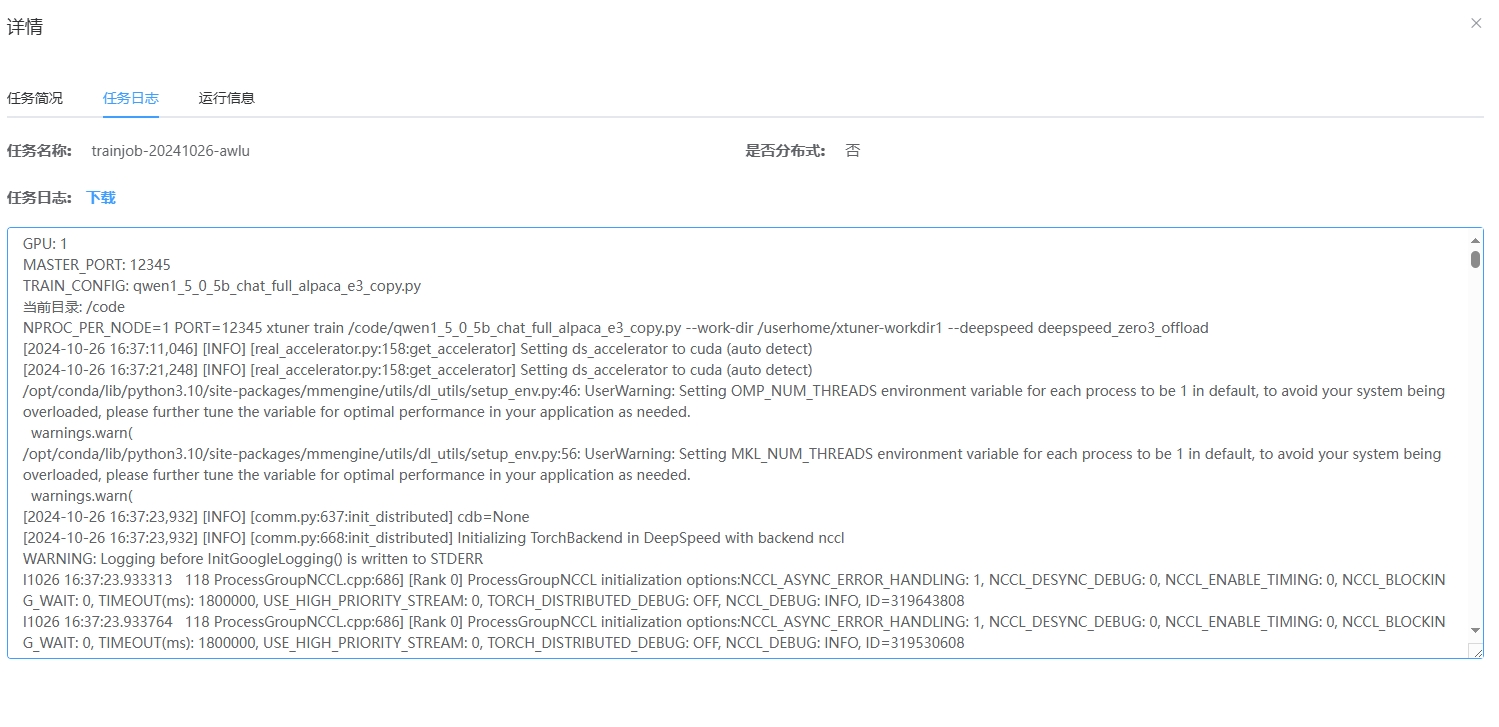Click the log scrollbar up arrow
Viewport: 1499px width, 727px height.
pos(1475,240)
